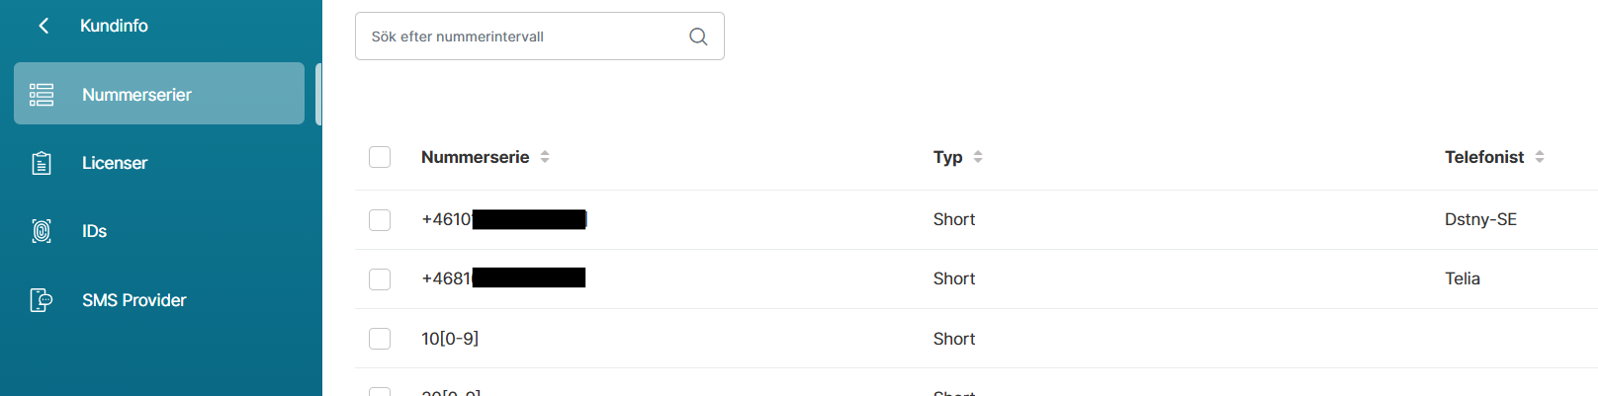Click the SMS Provider icon
Screen dimensions: 1598x396
coord(41,300)
